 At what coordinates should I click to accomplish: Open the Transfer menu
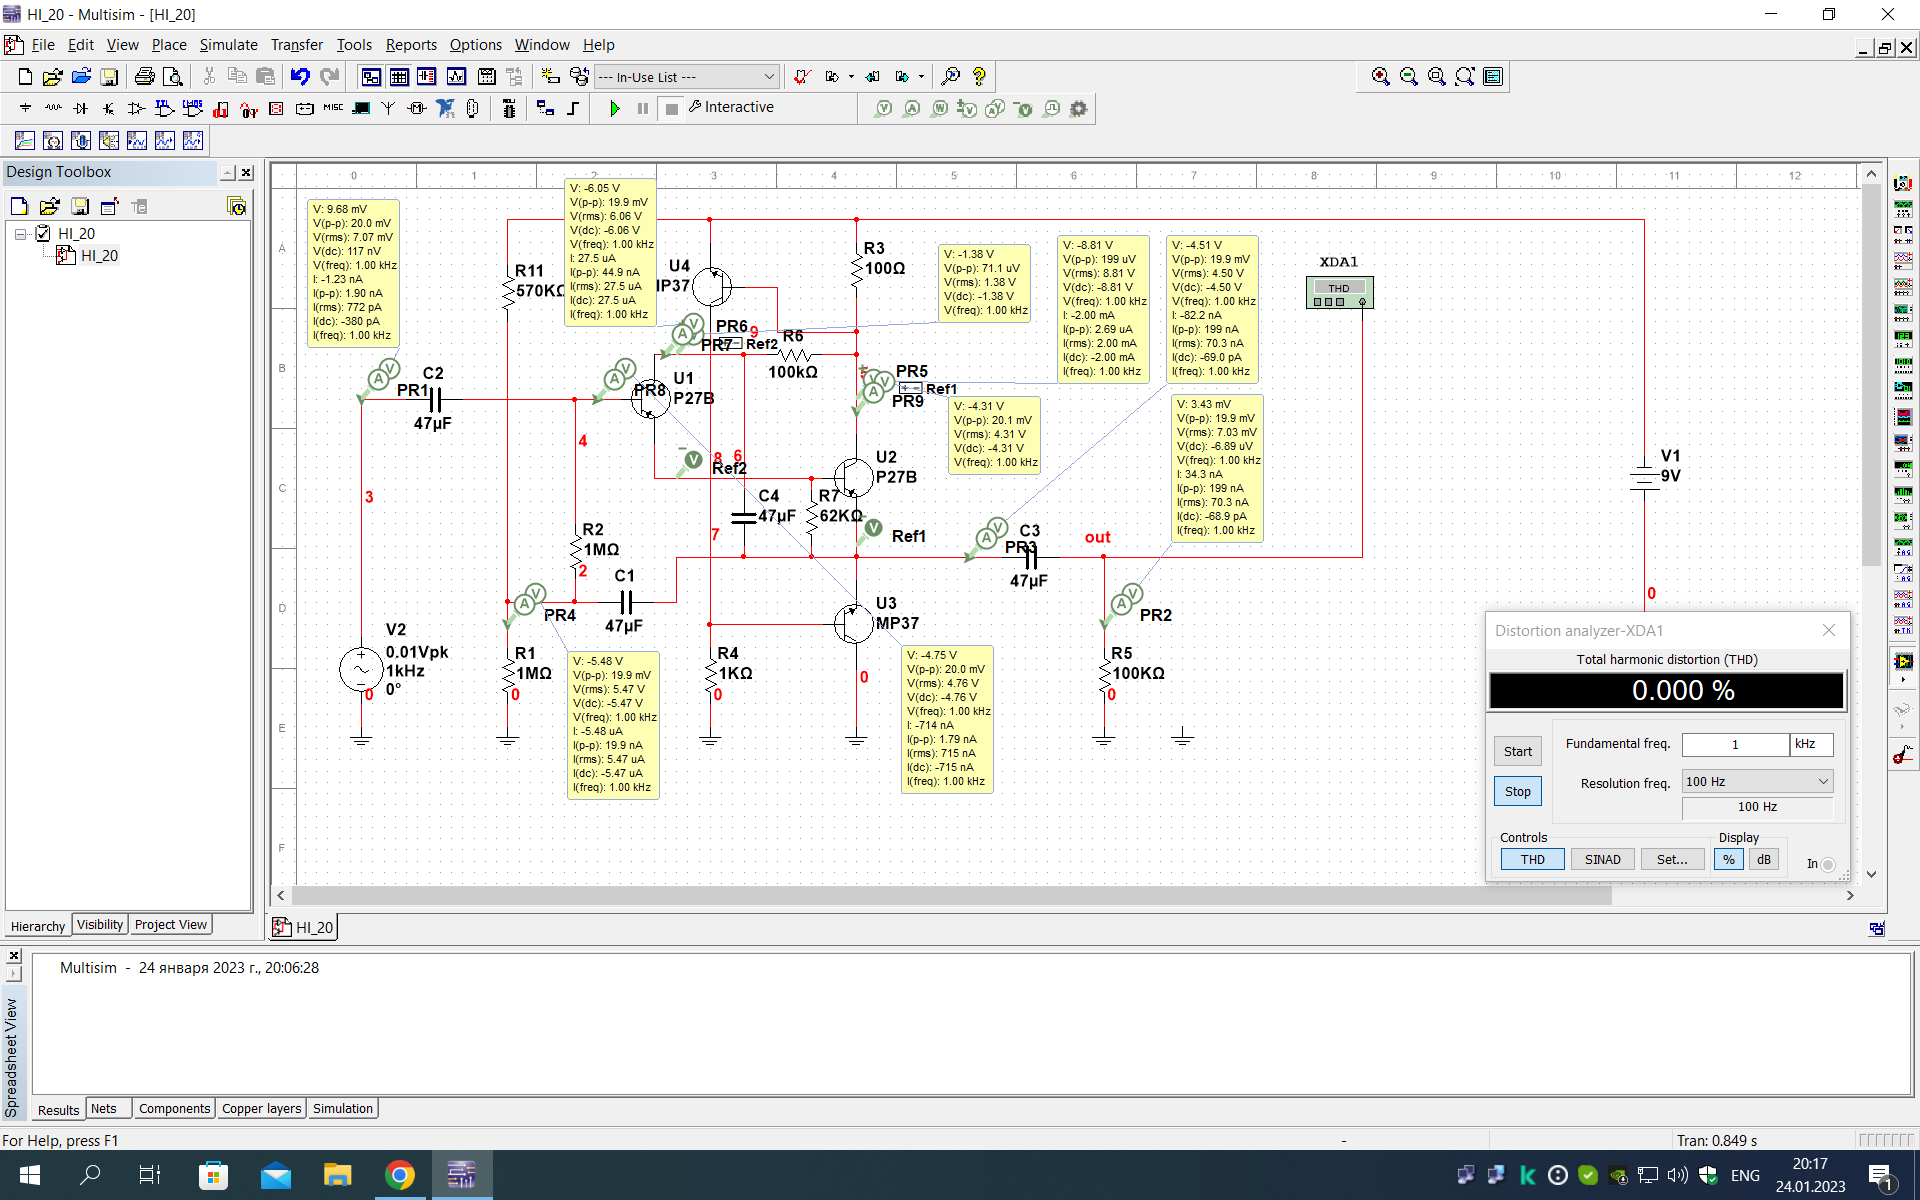pyautogui.click(x=296, y=45)
